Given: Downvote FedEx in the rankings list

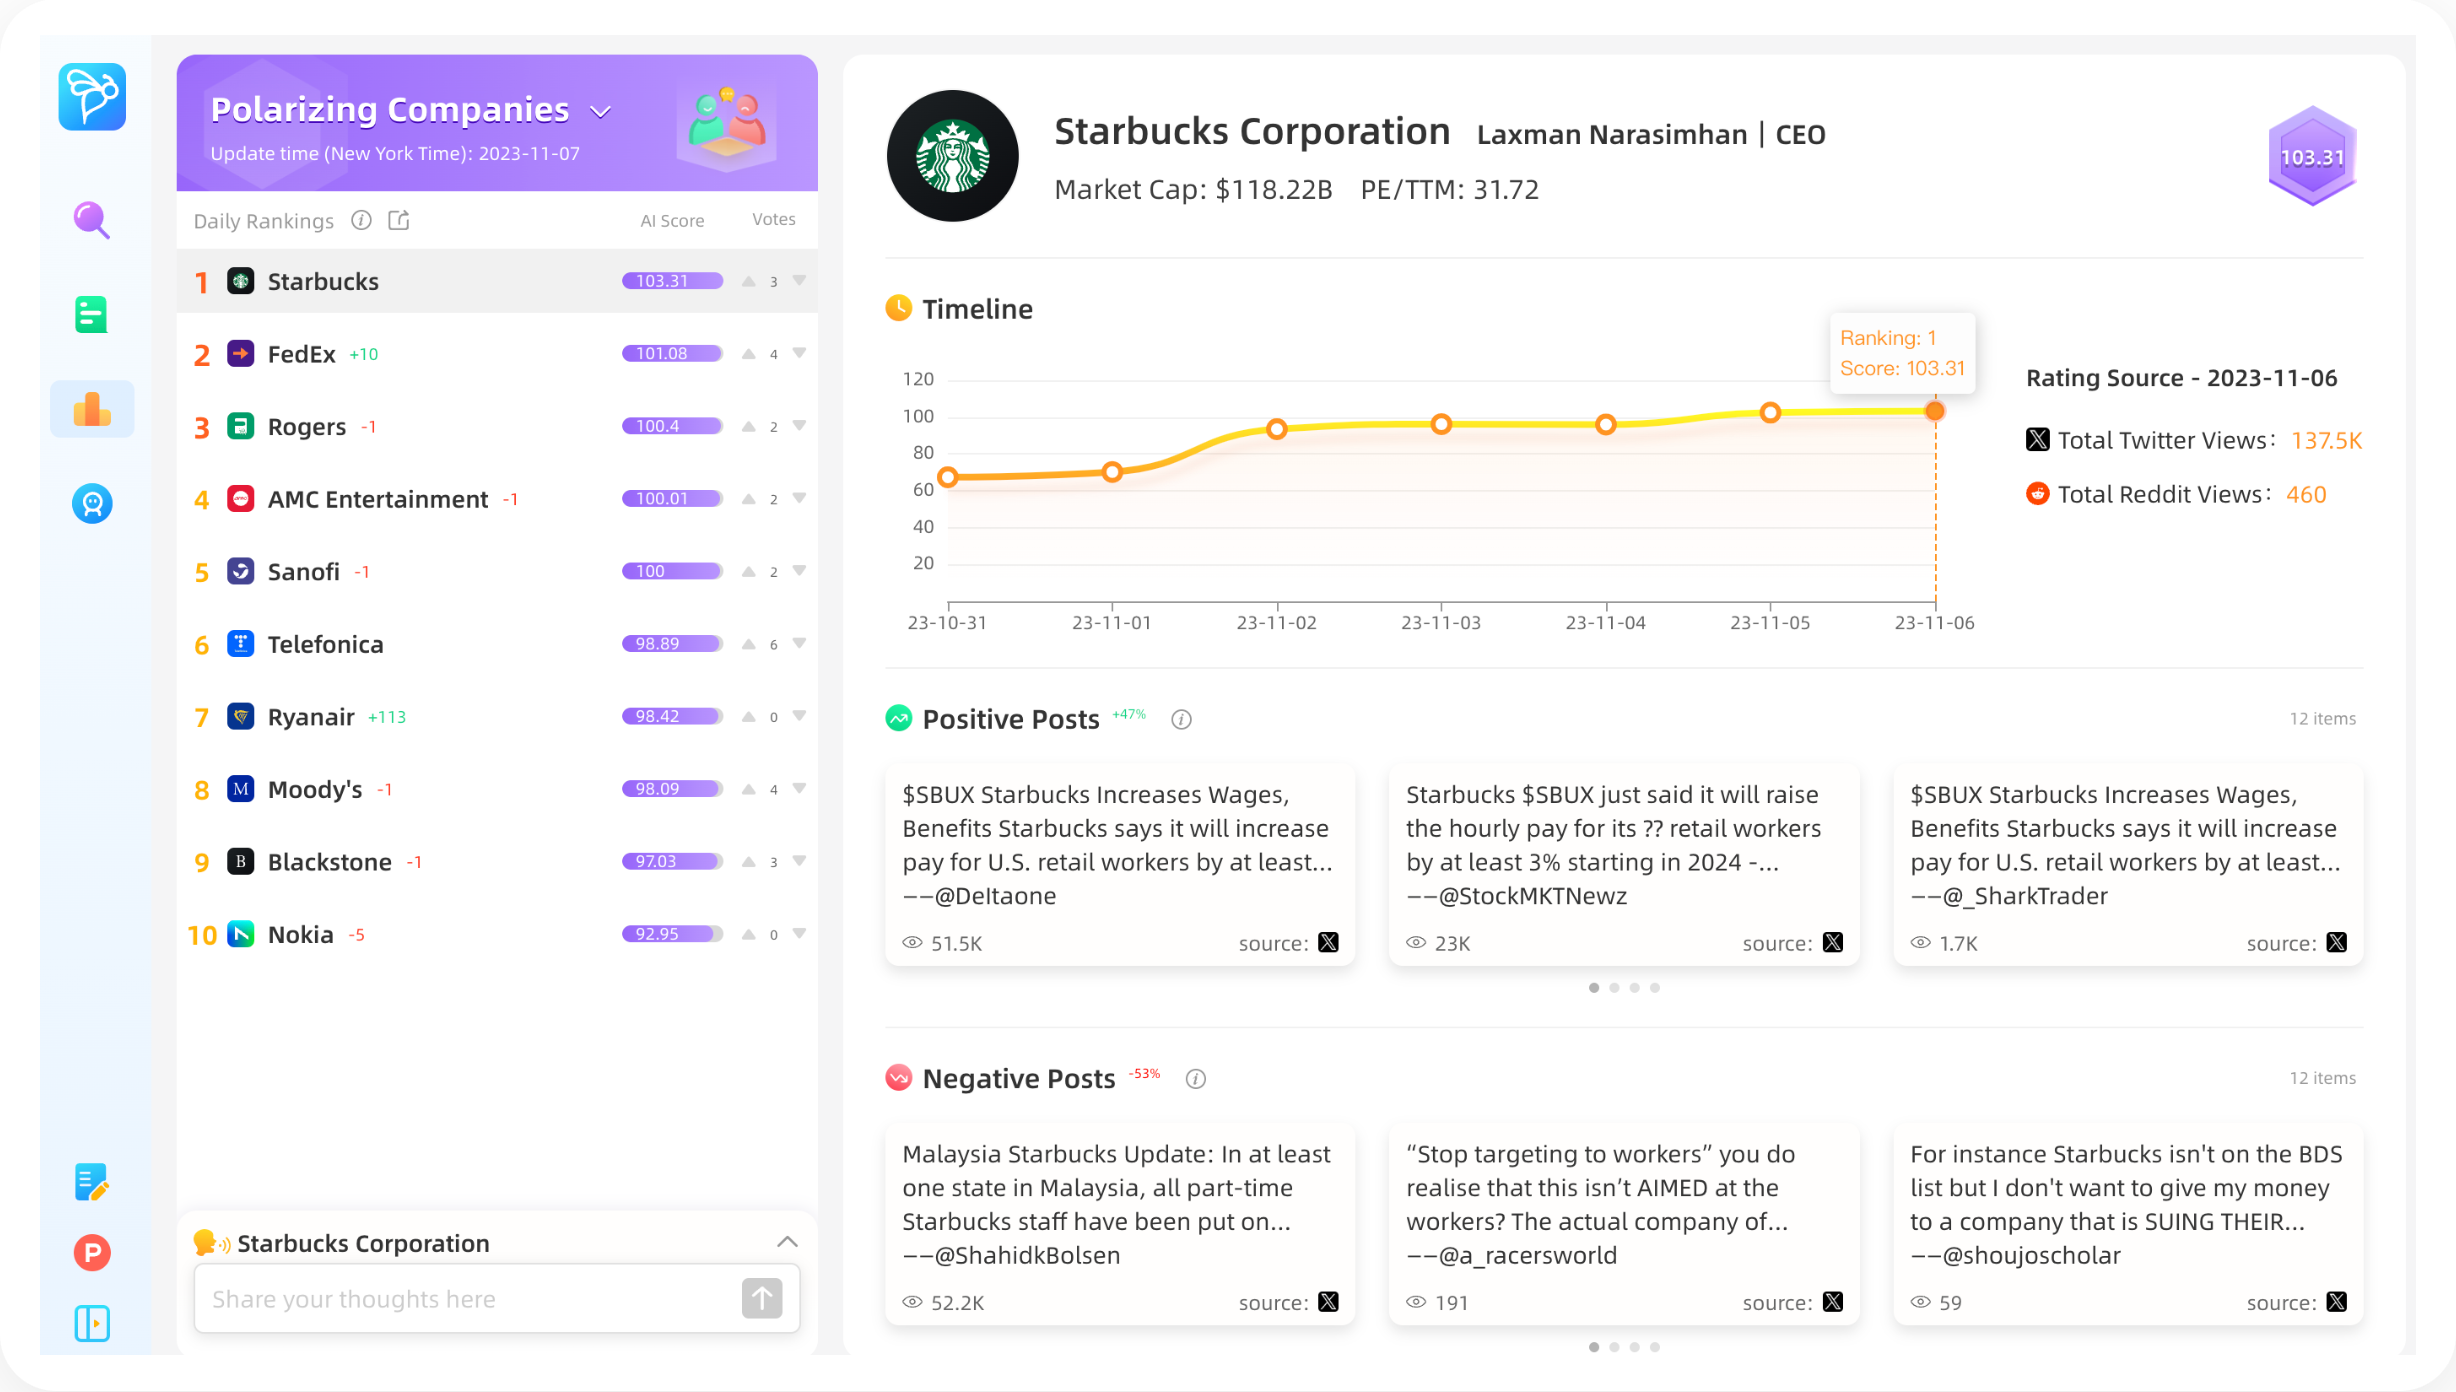Looking at the screenshot, I should click(x=799, y=353).
